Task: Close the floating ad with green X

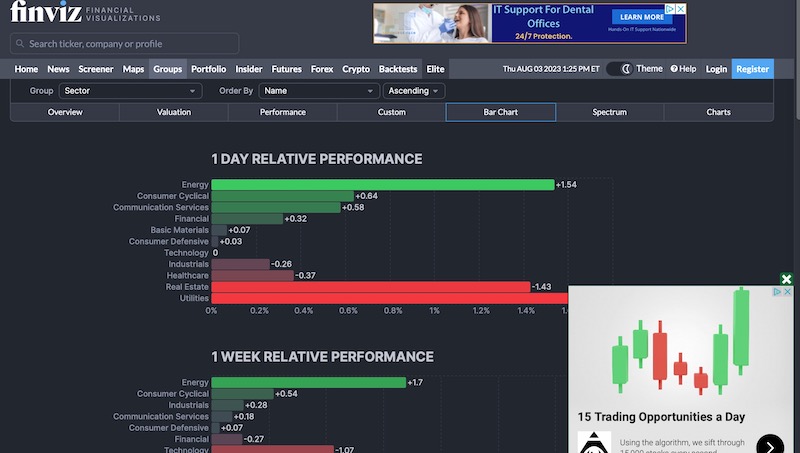Action: point(786,279)
